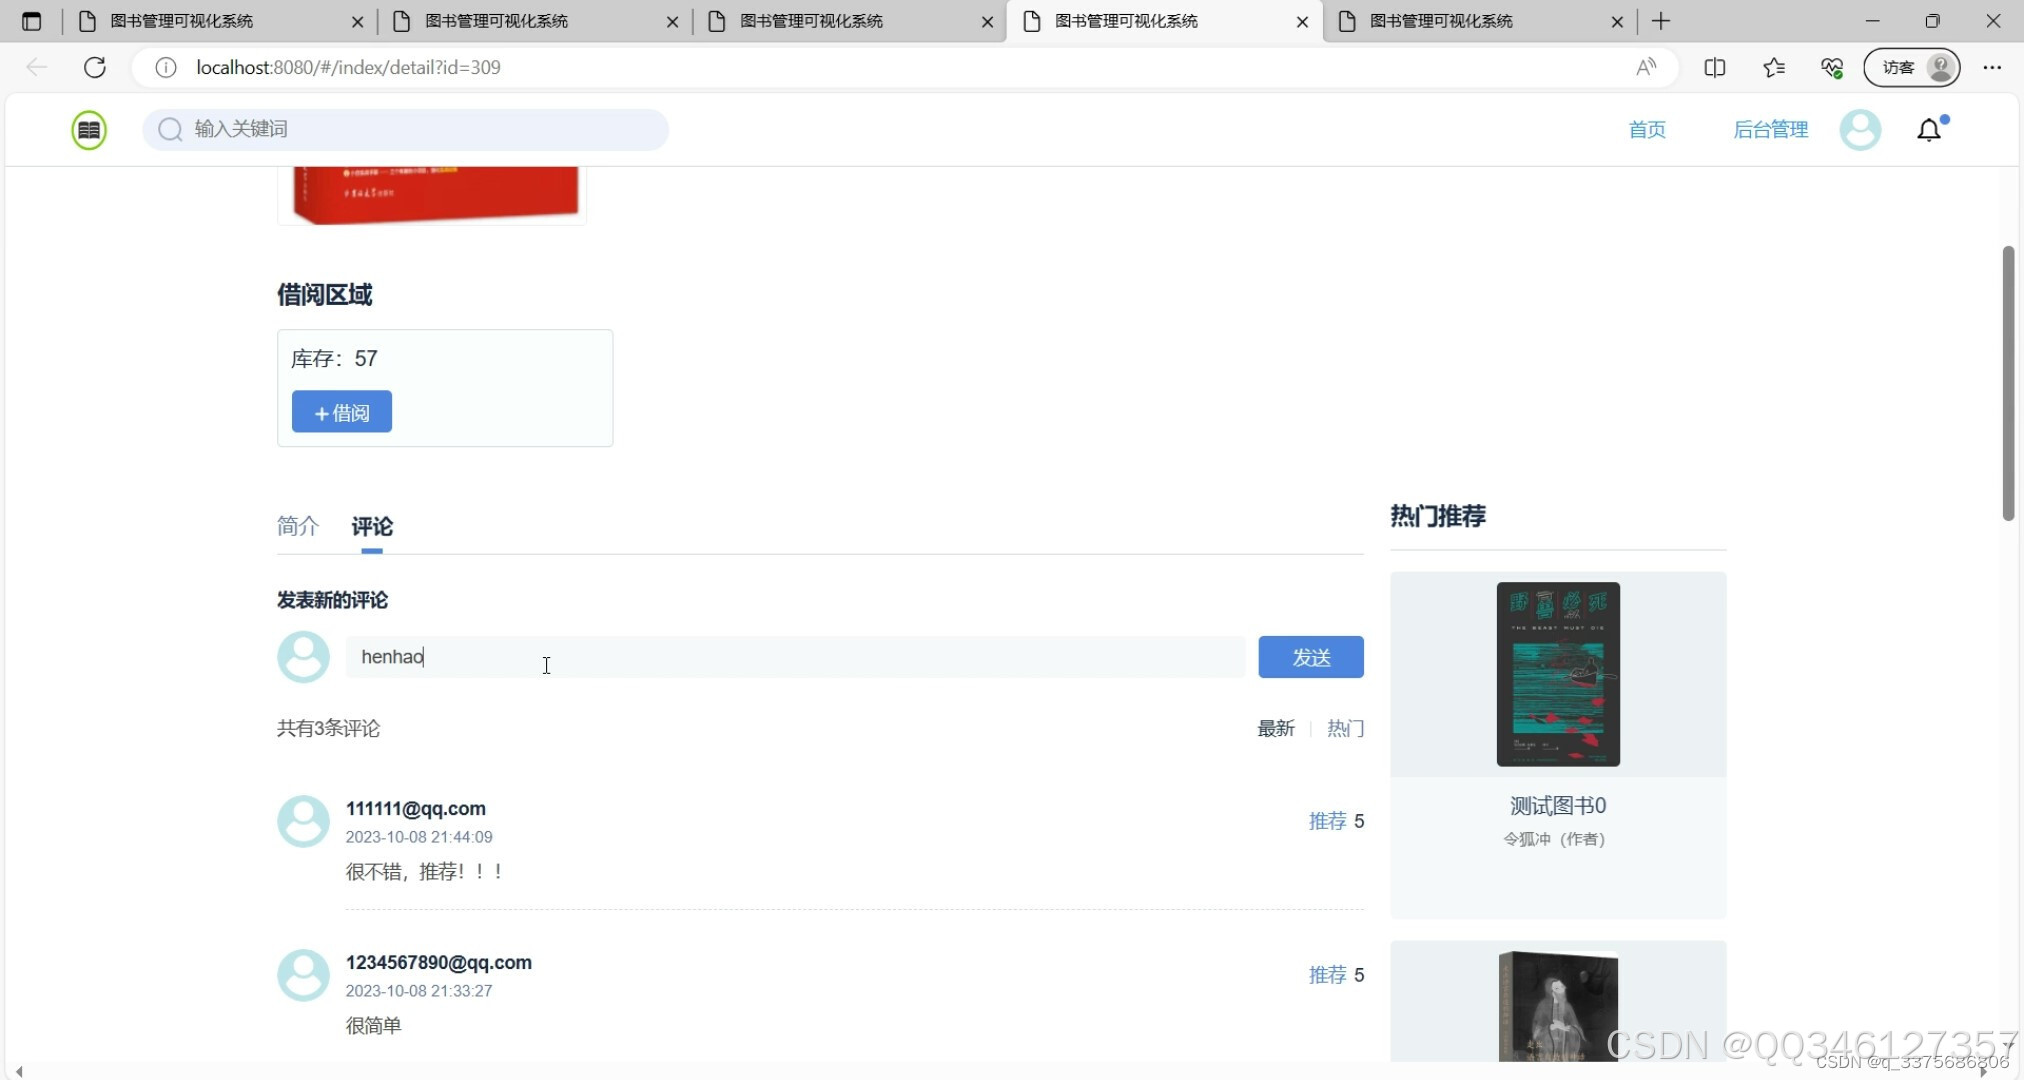Image resolution: width=2024 pixels, height=1080 pixels.
Task: Click the page vertical scrollbar thumb
Action: pos(2008,383)
